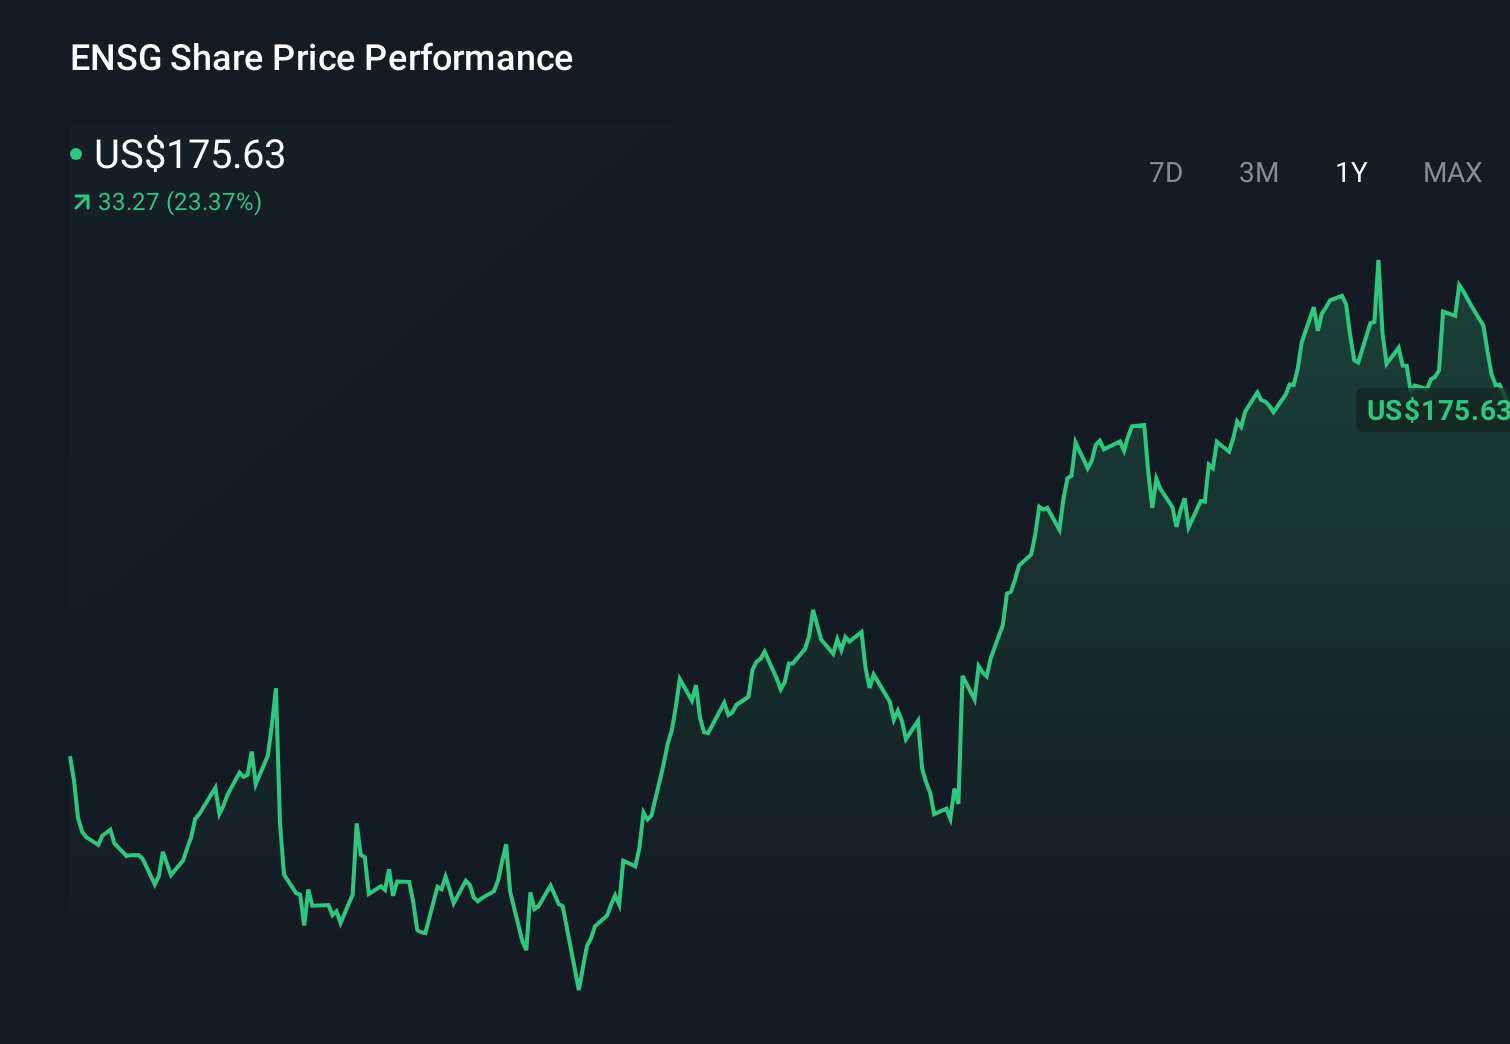Click the upward trend arrow icon
Image resolution: width=1510 pixels, height=1044 pixels.
[x=80, y=202]
